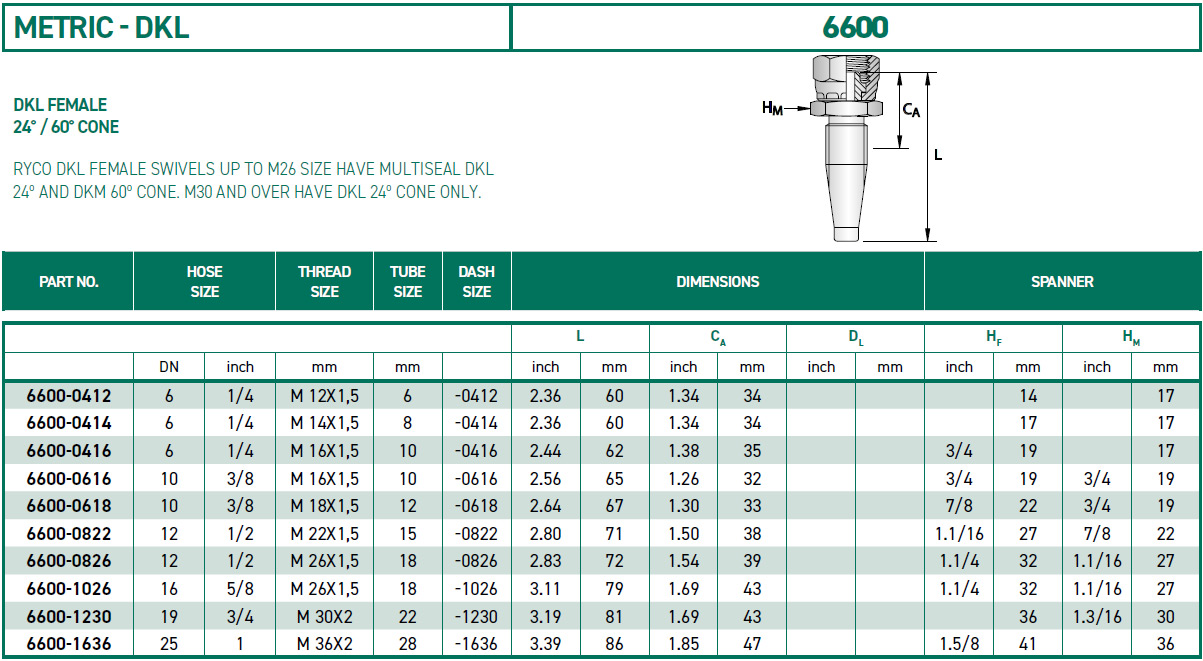Click HF spanner value 41 mm
The width and height of the screenshot is (1203, 661).
1028,643
